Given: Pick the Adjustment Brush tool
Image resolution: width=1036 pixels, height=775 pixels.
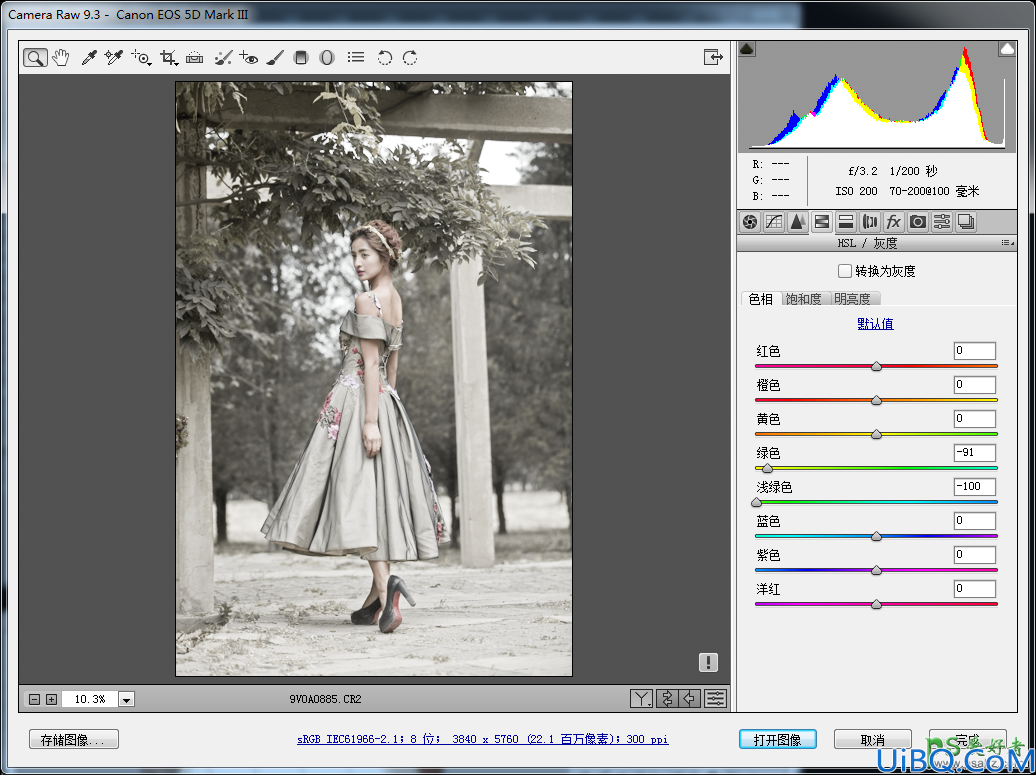Looking at the screenshot, I should click(274, 57).
